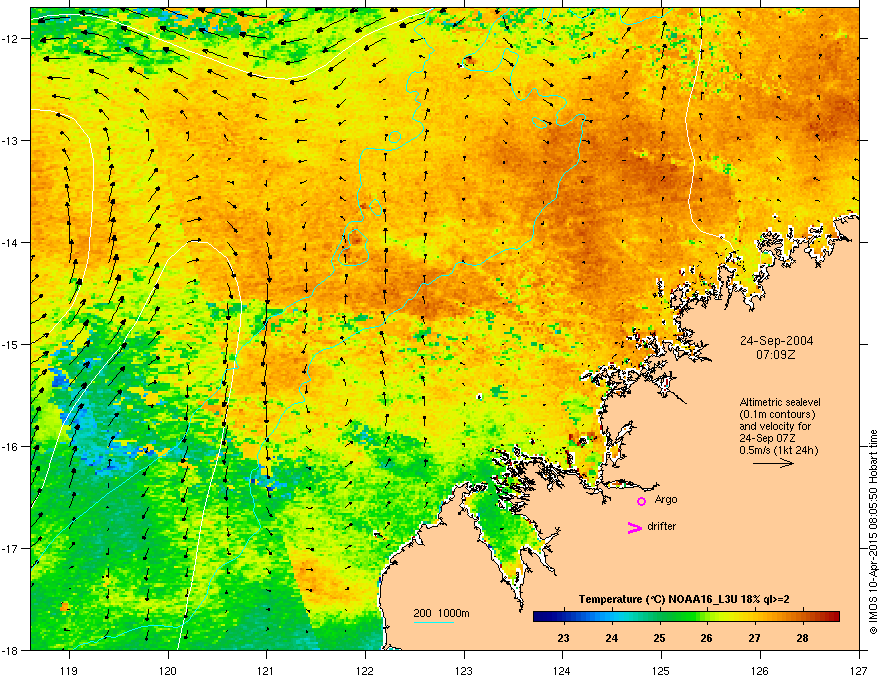880x680 pixels.
Task: Click the longitude axis label 122
Action: coord(365,670)
